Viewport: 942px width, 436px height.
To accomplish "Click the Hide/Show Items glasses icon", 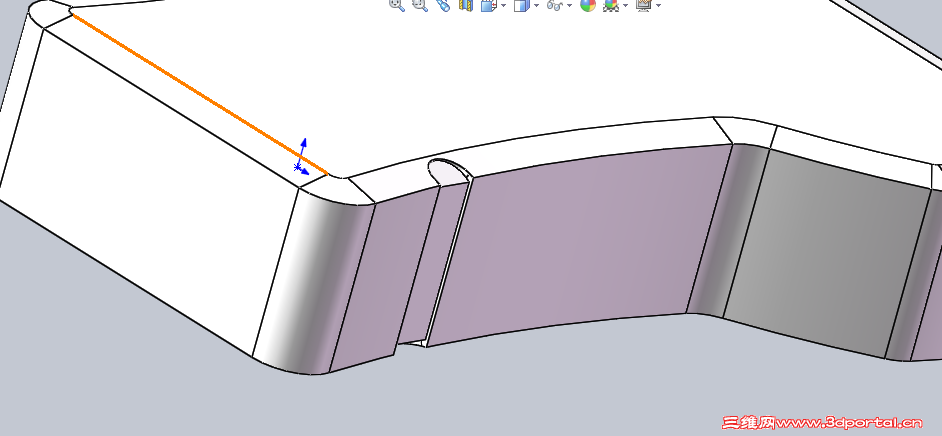I will click(555, 5).
